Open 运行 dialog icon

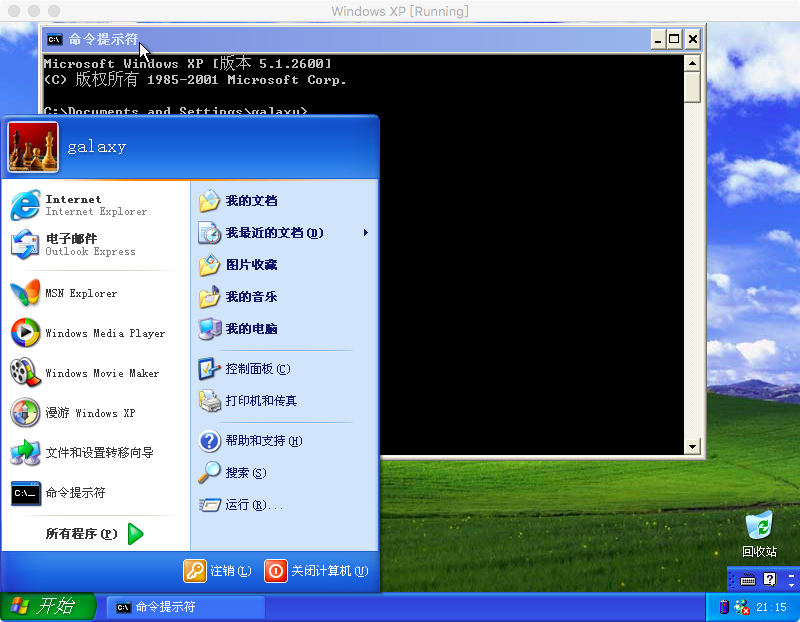[209, 505]
